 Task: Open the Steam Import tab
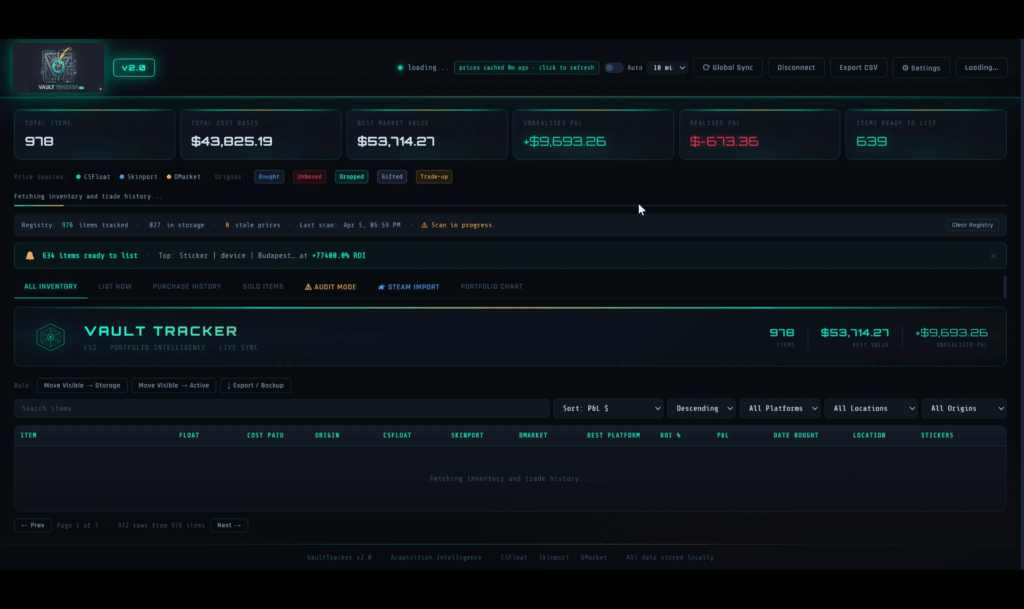[409, 287]
